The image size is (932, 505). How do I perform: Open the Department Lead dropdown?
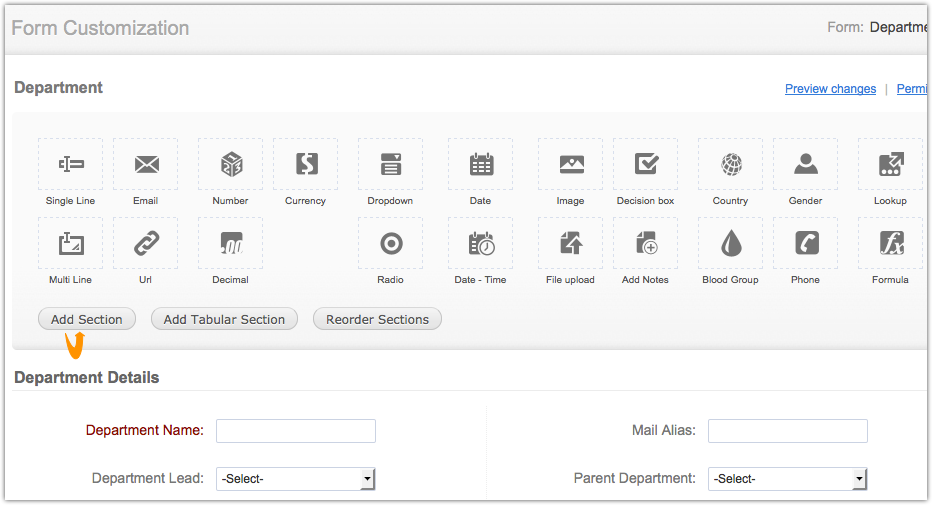pyautogui.click(x=295, y=479)
